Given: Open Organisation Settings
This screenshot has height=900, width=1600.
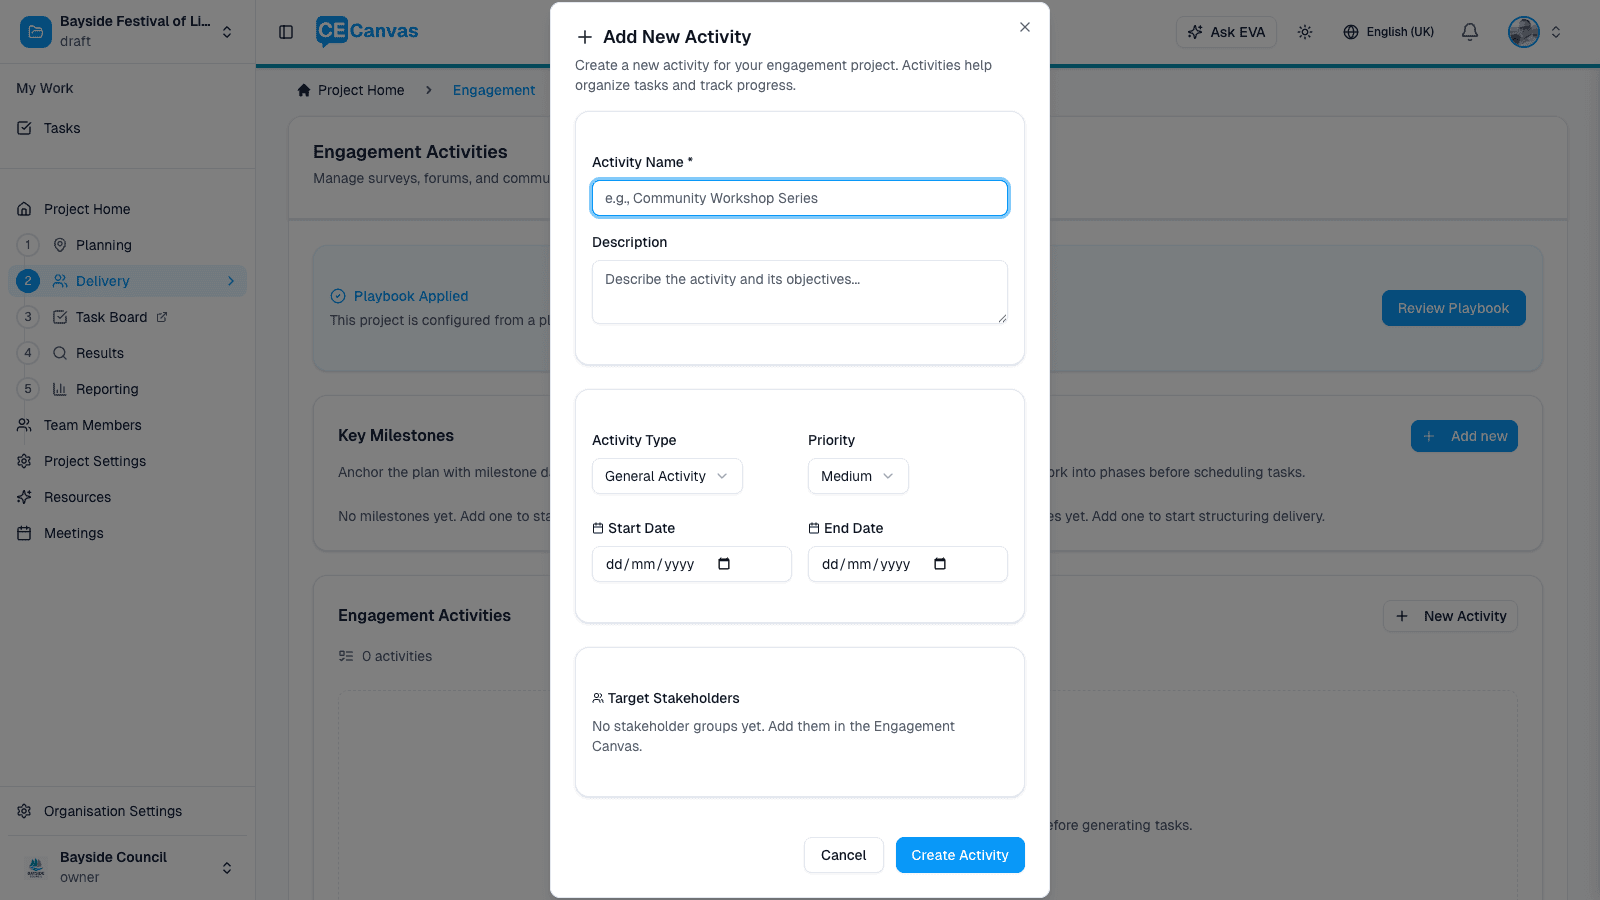Looking at the screenshot, I should pyautogui.click(x=112, y=811).
